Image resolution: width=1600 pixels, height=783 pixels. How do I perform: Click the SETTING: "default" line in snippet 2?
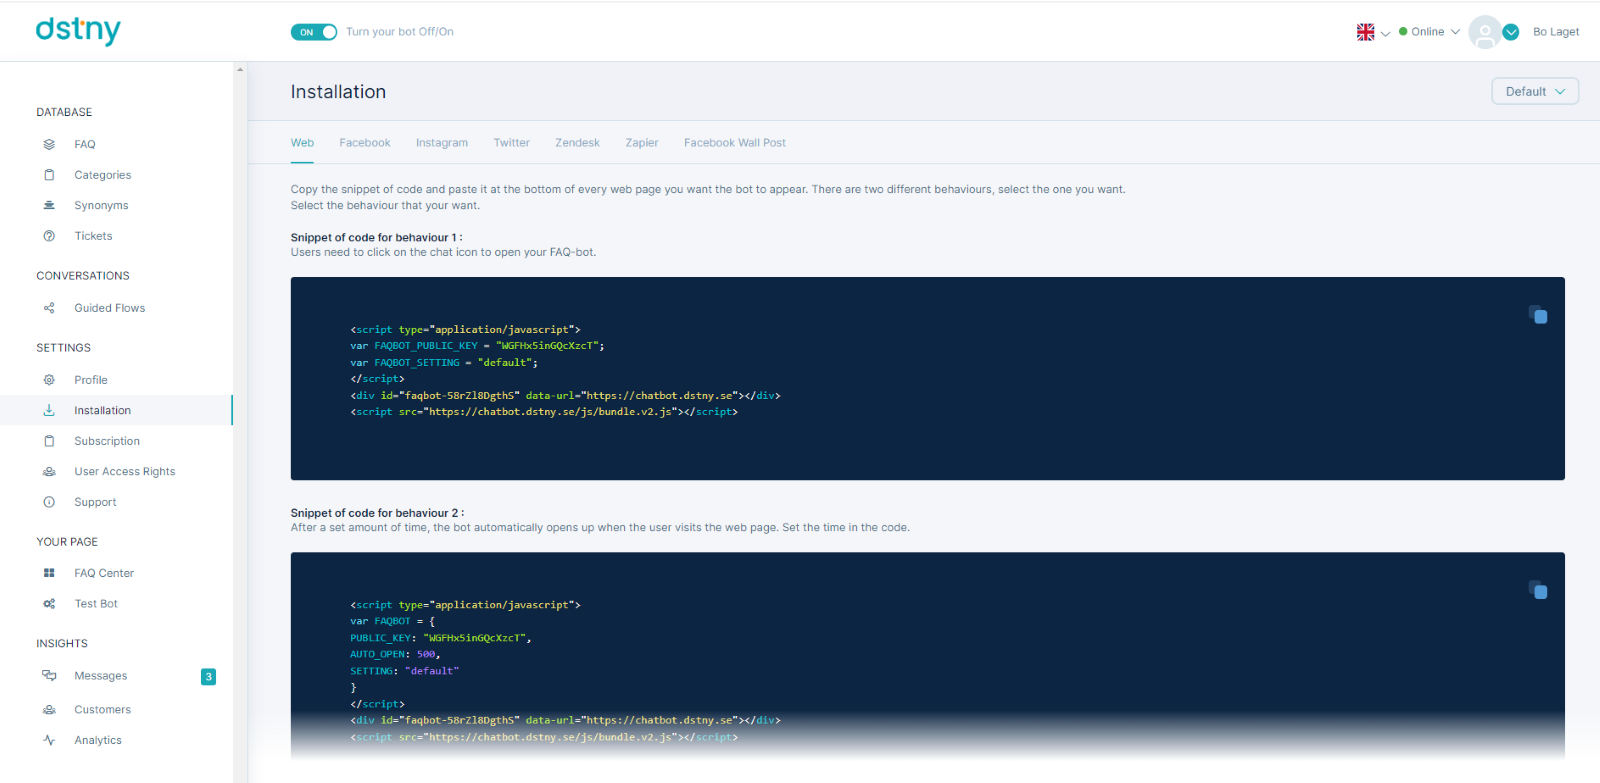pyautogui.click(x=404, y=671)
